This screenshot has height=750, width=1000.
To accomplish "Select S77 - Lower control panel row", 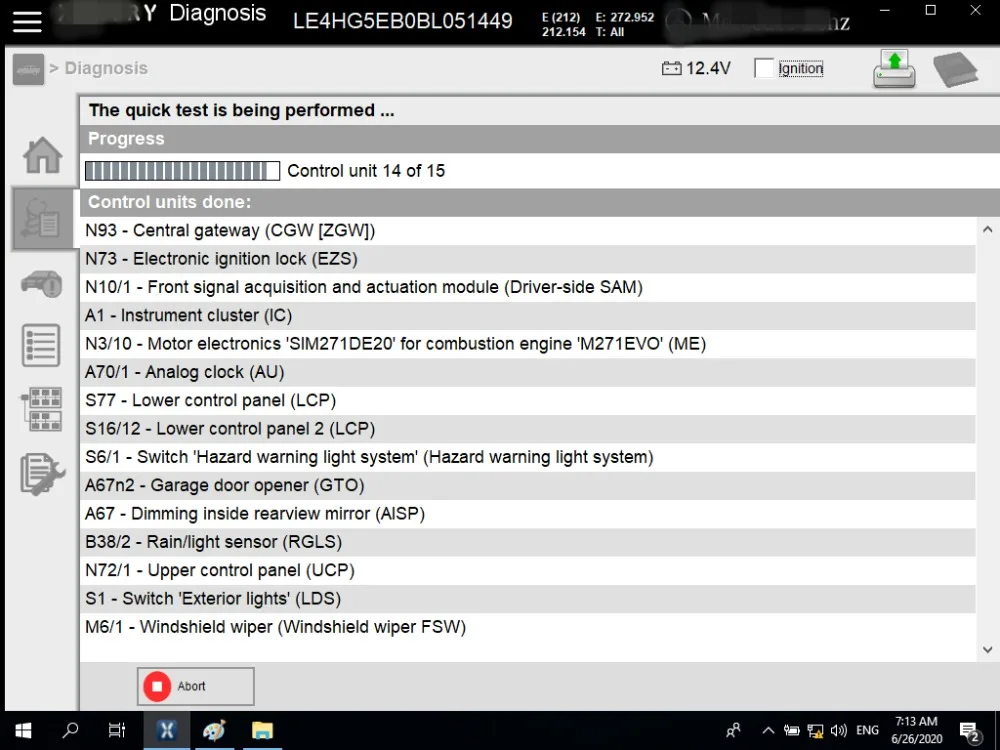I will coord(528,400).
